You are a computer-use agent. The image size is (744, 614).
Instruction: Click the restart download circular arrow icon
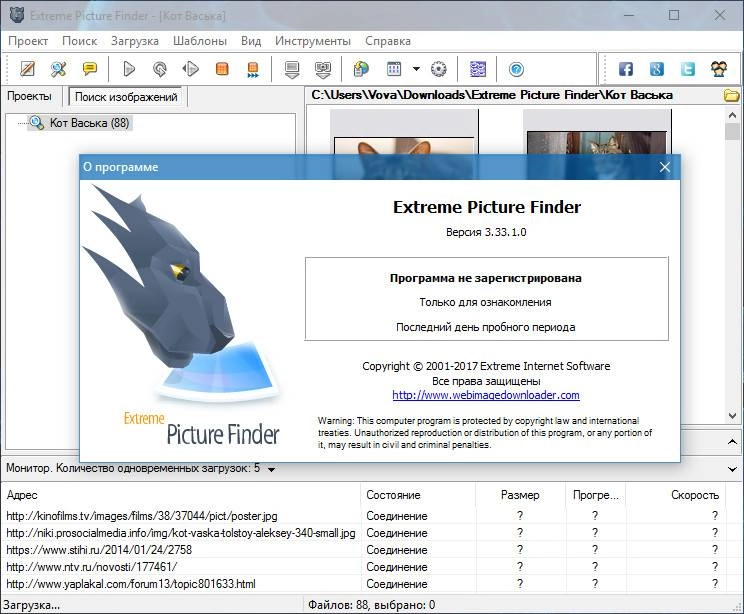(x=160, y=69)
